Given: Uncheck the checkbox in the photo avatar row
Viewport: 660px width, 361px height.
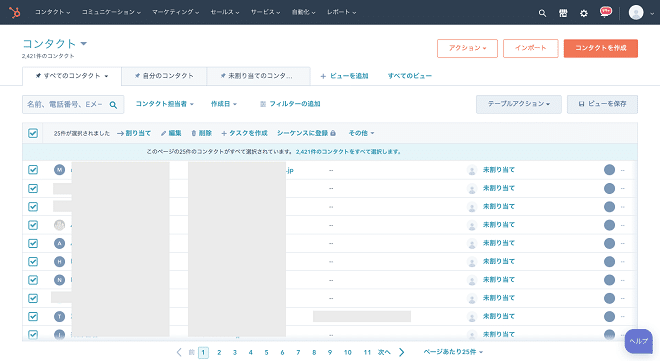Looking at the screenshot, I should pyautogui.click(x=33, y=225).
